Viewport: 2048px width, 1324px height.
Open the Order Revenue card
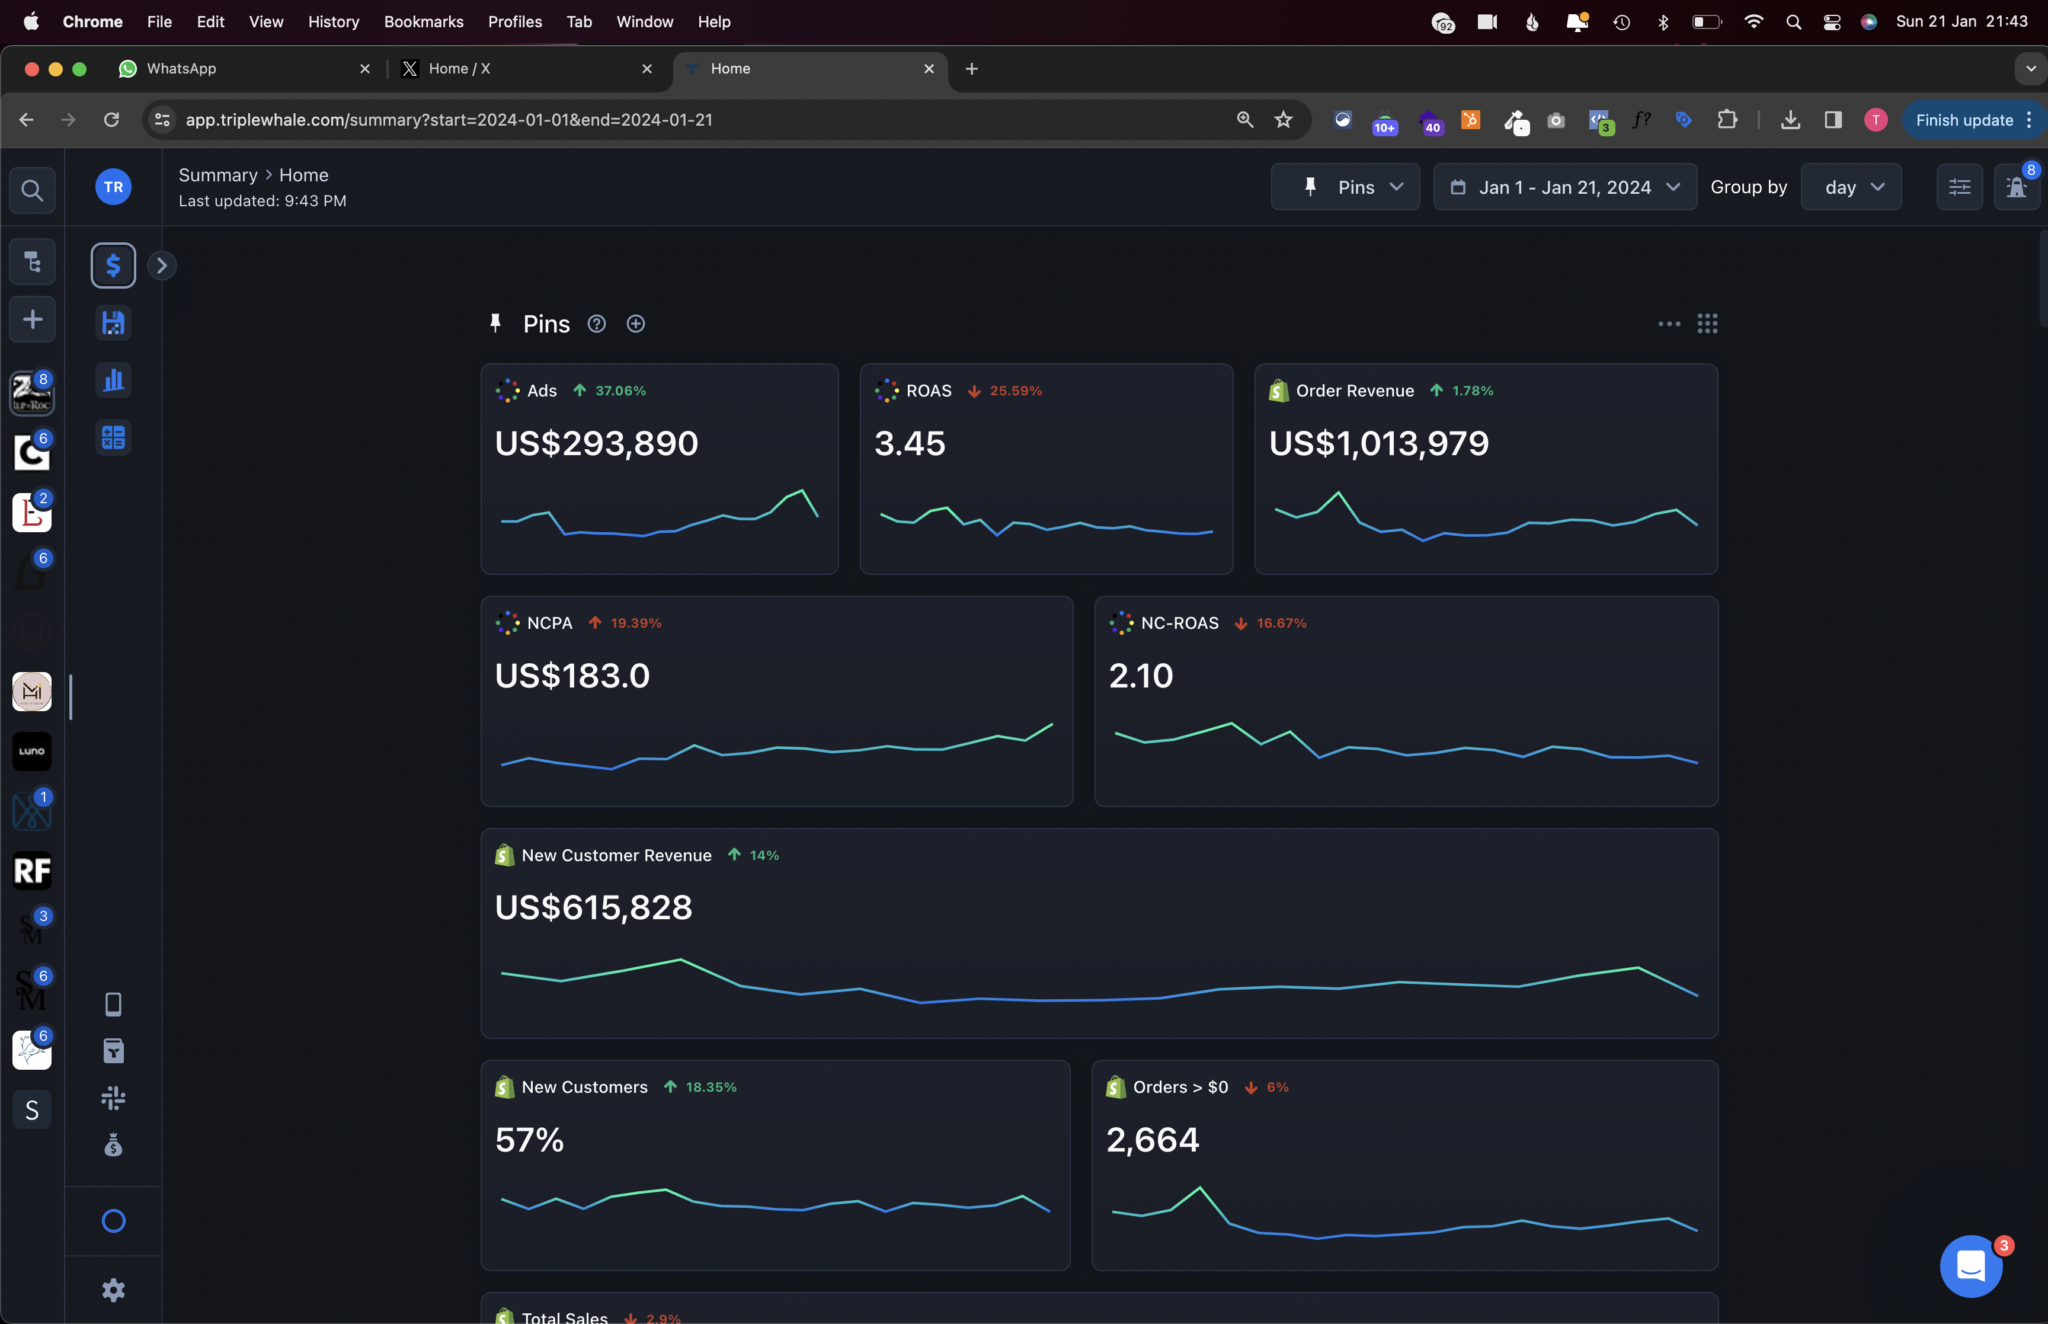tap(1486, 469)
